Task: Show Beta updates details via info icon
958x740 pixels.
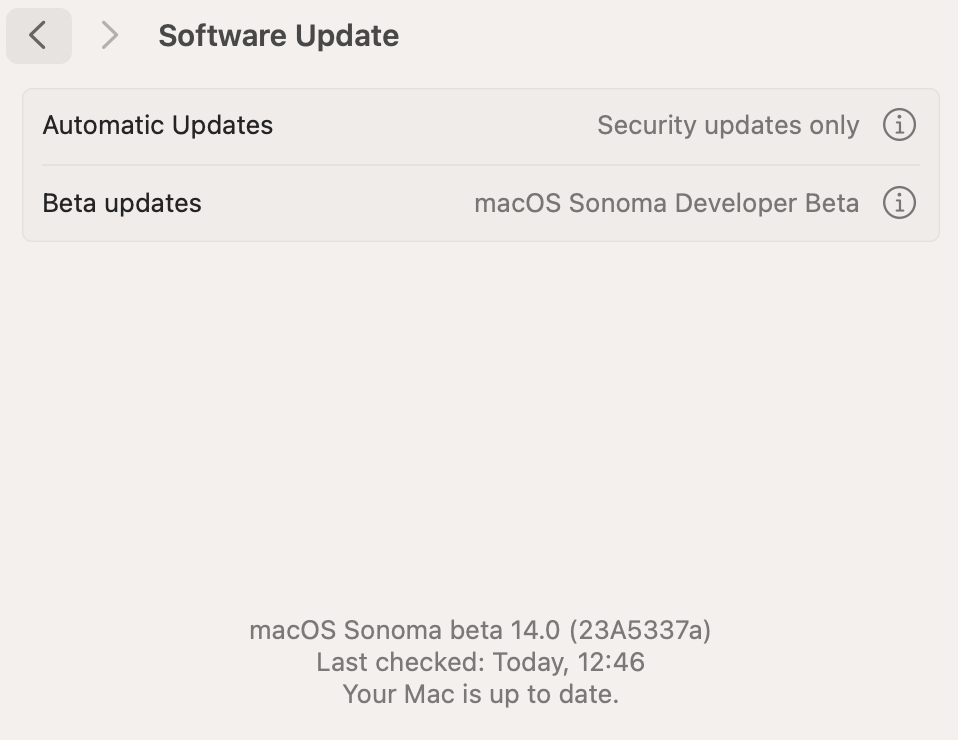Action: [x=899, y=203]
